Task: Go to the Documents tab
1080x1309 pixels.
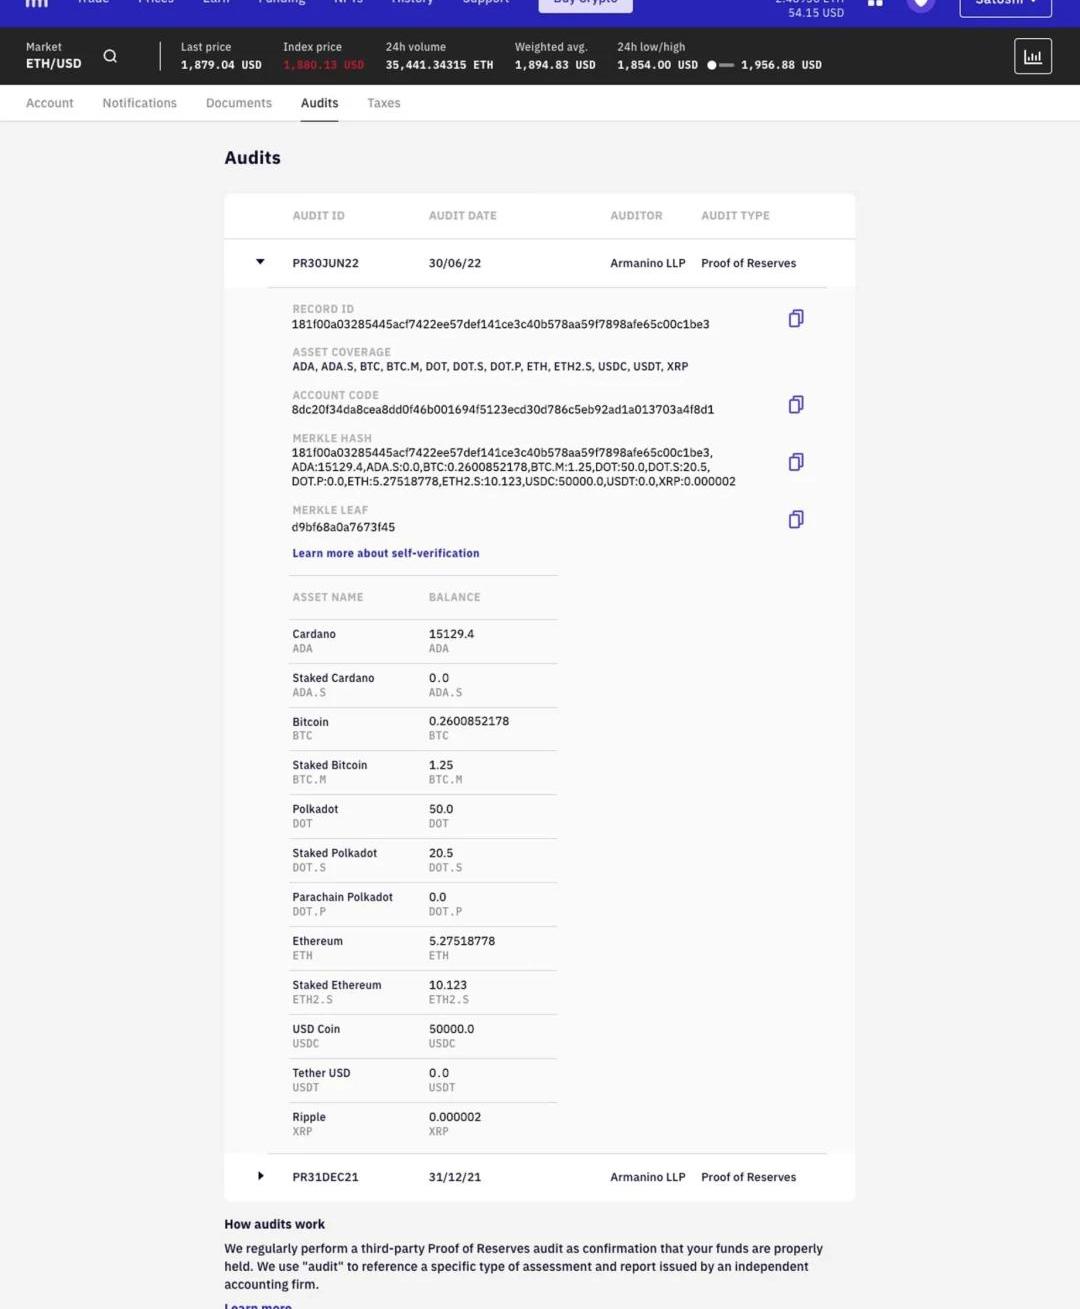Action: [239, 103]
